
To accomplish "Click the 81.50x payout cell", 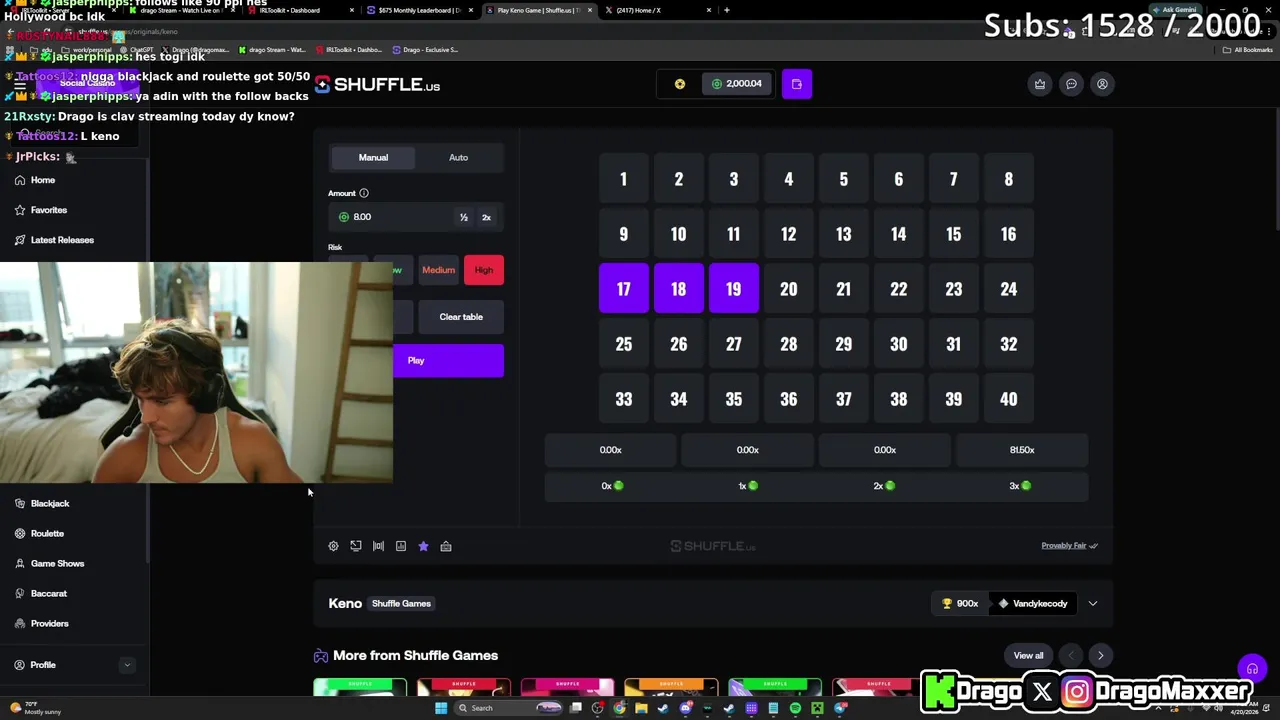I will click(x=1022, y=450).
